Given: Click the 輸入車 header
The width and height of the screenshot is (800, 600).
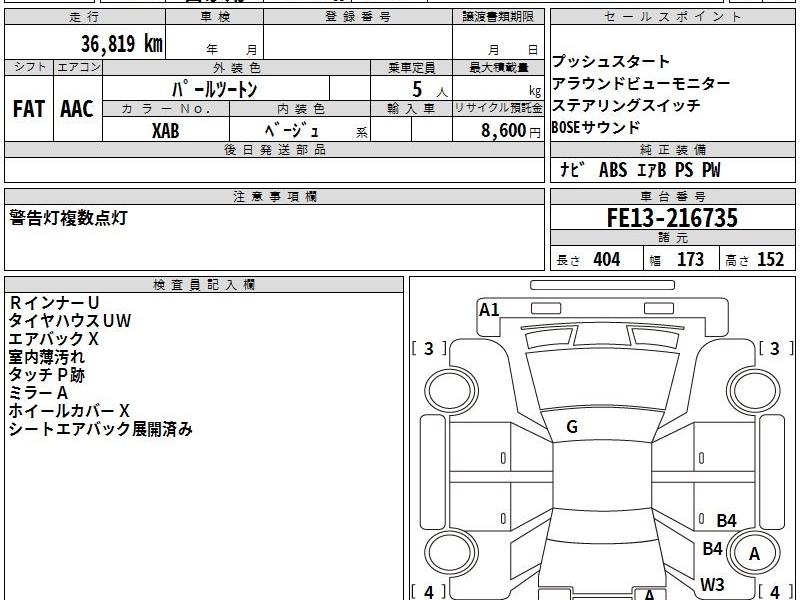Looking at the screenshot, I should coord(411,109).
